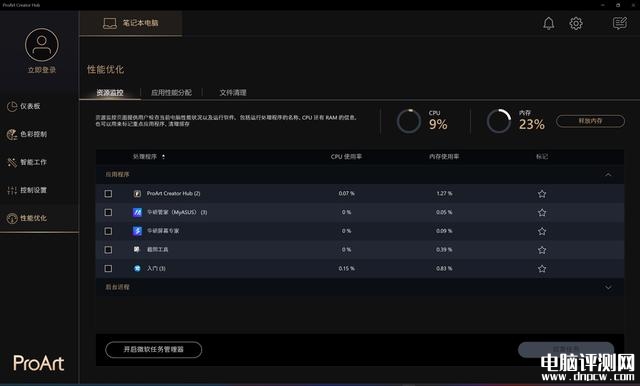Screen dimensions: 640x386
Task: Click the 色彩控制 palette icon
Action: 12,134
